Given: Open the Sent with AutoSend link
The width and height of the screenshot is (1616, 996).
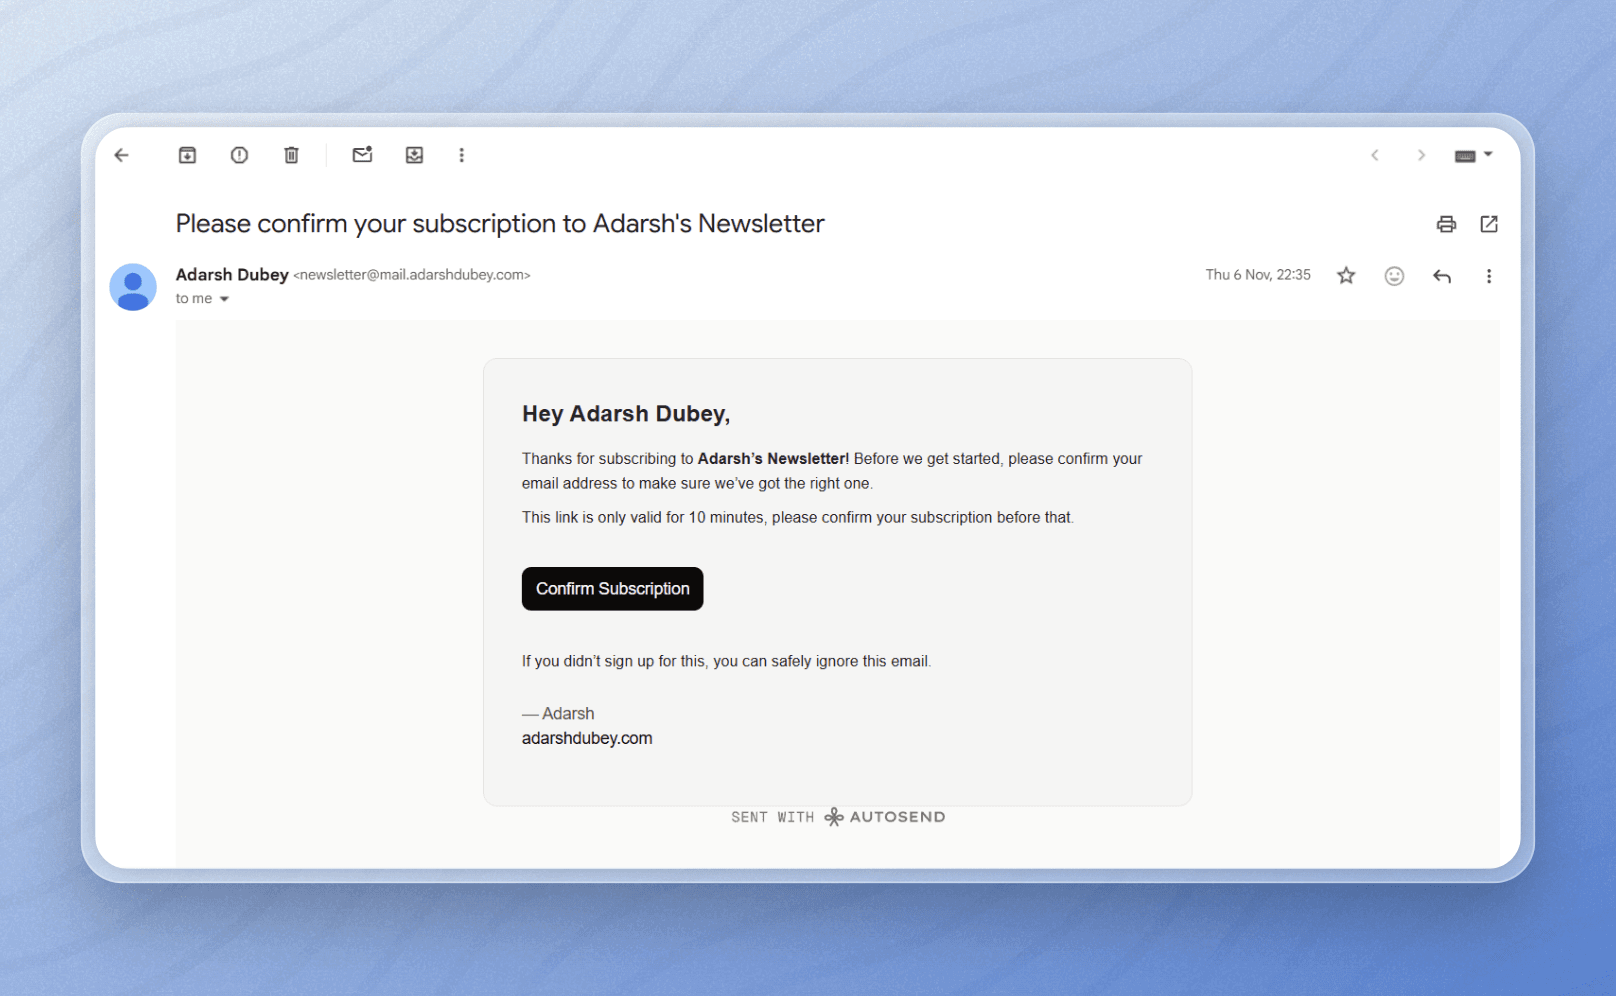Looking at the screenshot, I should [838, 817].
